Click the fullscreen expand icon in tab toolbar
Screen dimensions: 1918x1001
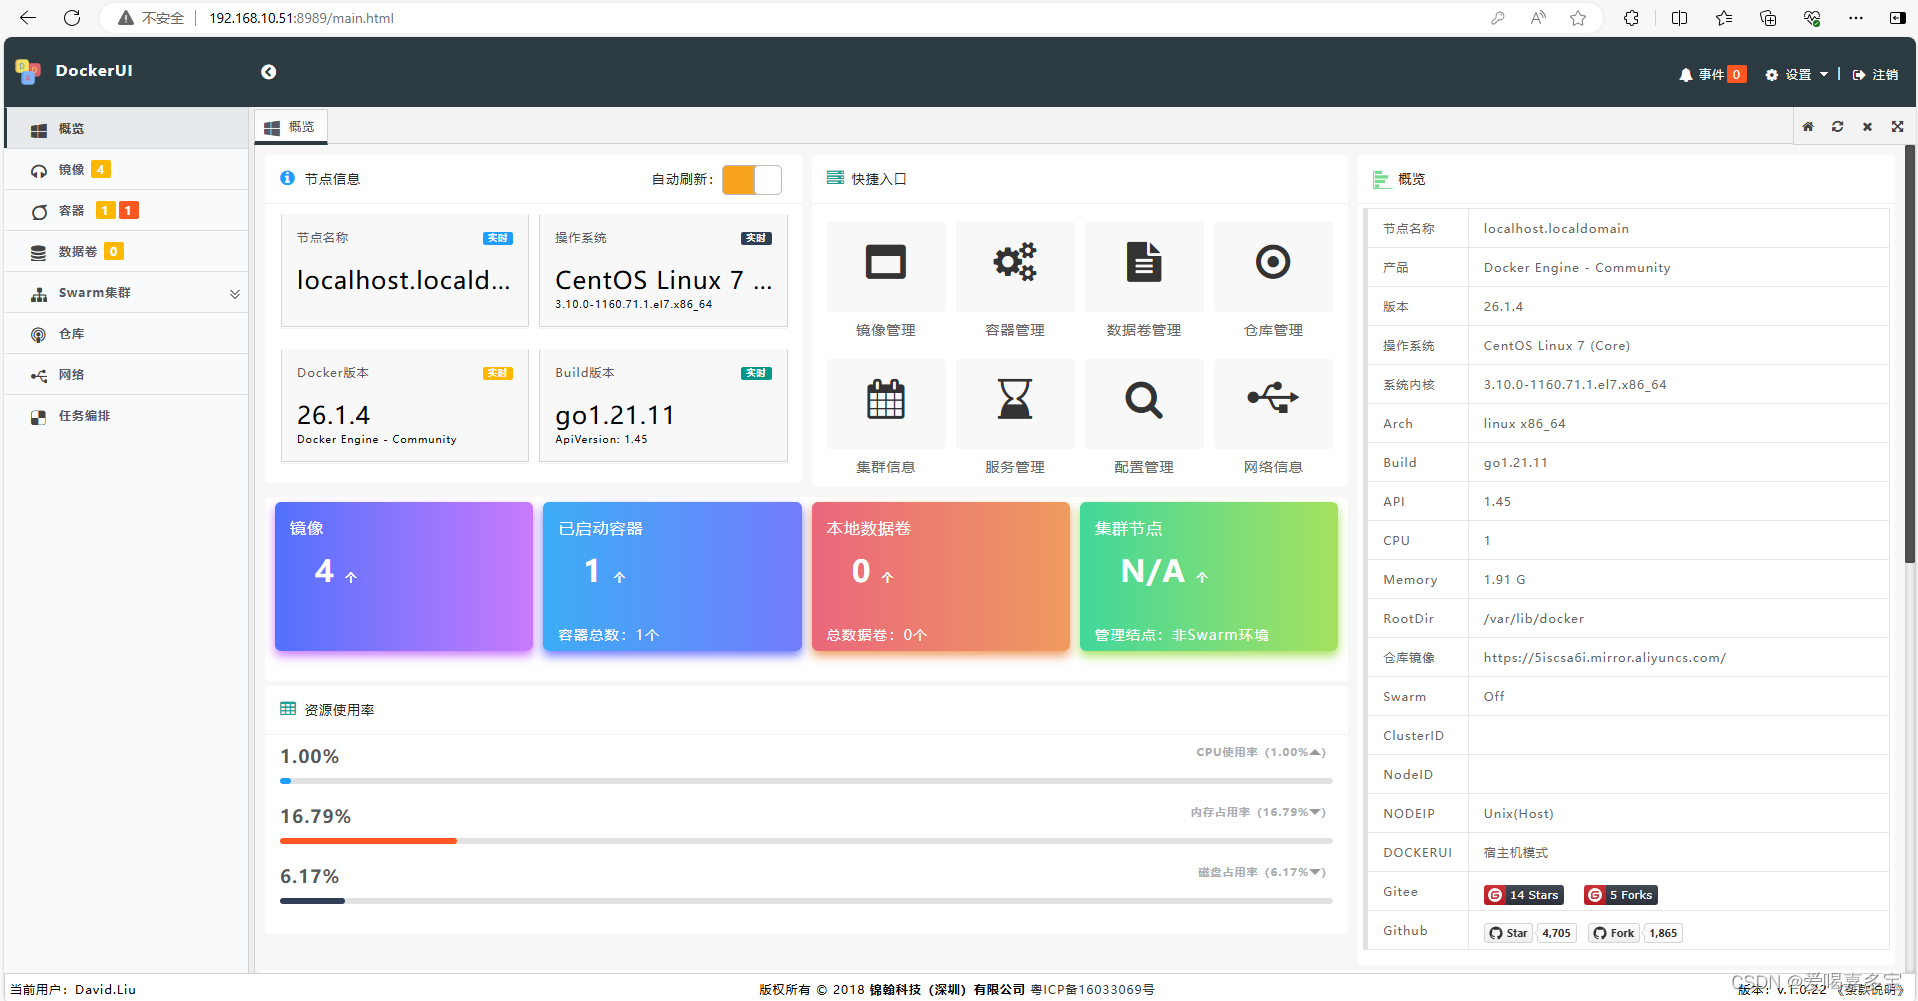[x=1897, y=127]
